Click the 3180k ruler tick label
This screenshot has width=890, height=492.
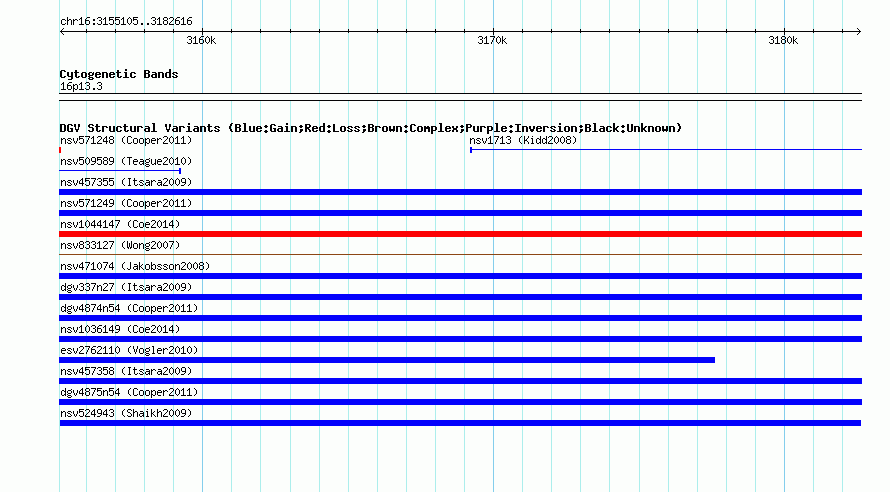pos(783,40)
